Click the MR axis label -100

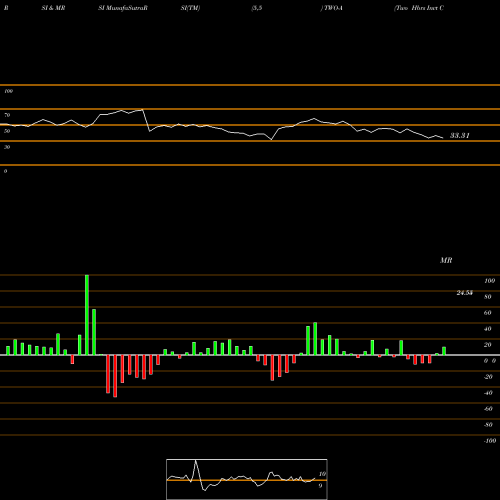pos(490,441)
